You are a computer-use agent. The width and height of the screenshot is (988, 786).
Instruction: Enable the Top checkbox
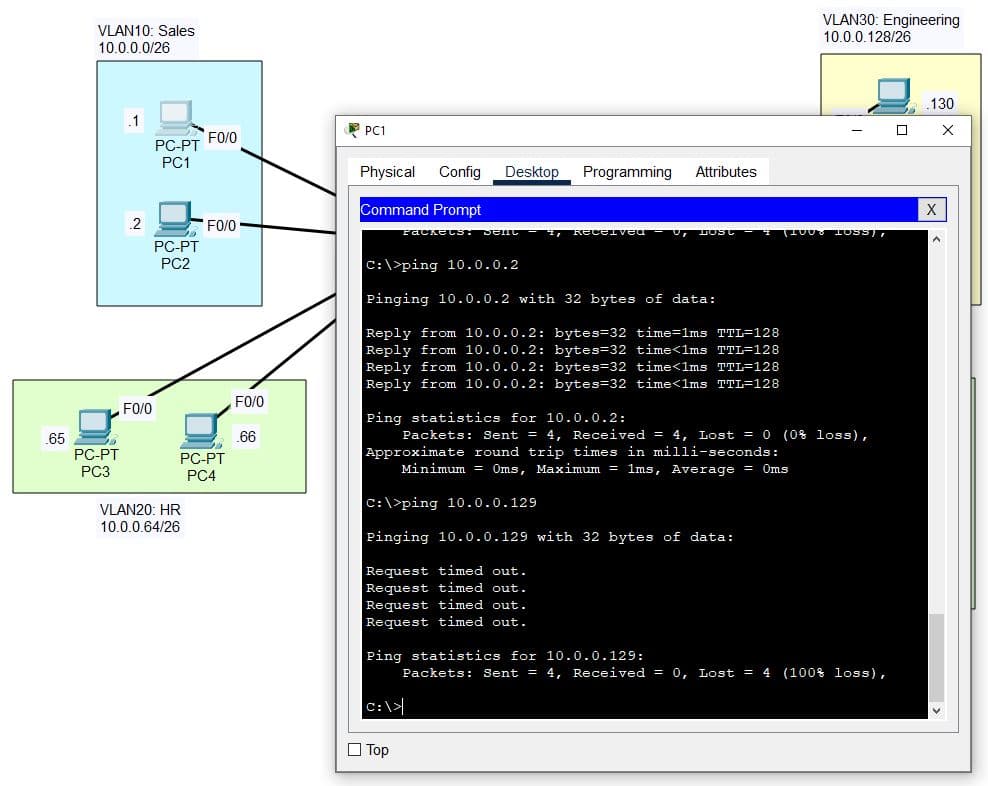point(354,750)
